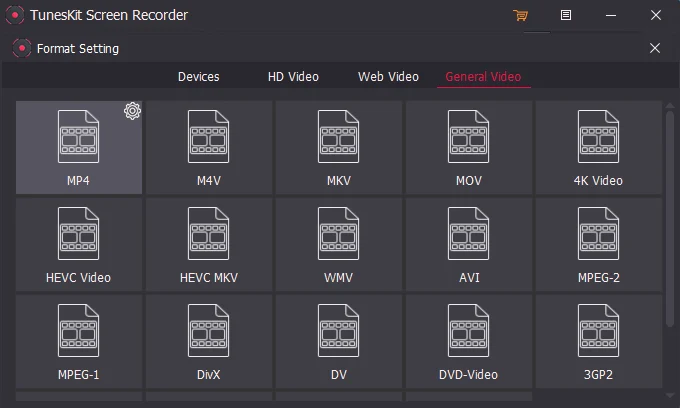Viewport: 680px width, 408px height.
Task: Switch to the HD Video tab
Action: (293, 77)
